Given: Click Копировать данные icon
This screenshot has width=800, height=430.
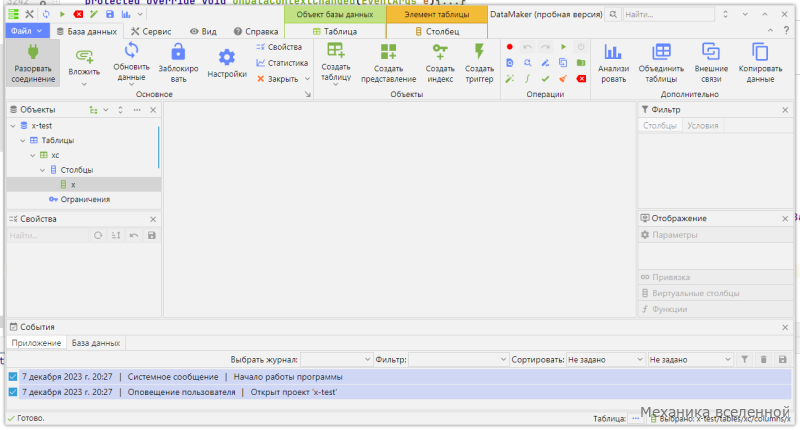Looking at the screenshot, I should pos(760,53).
